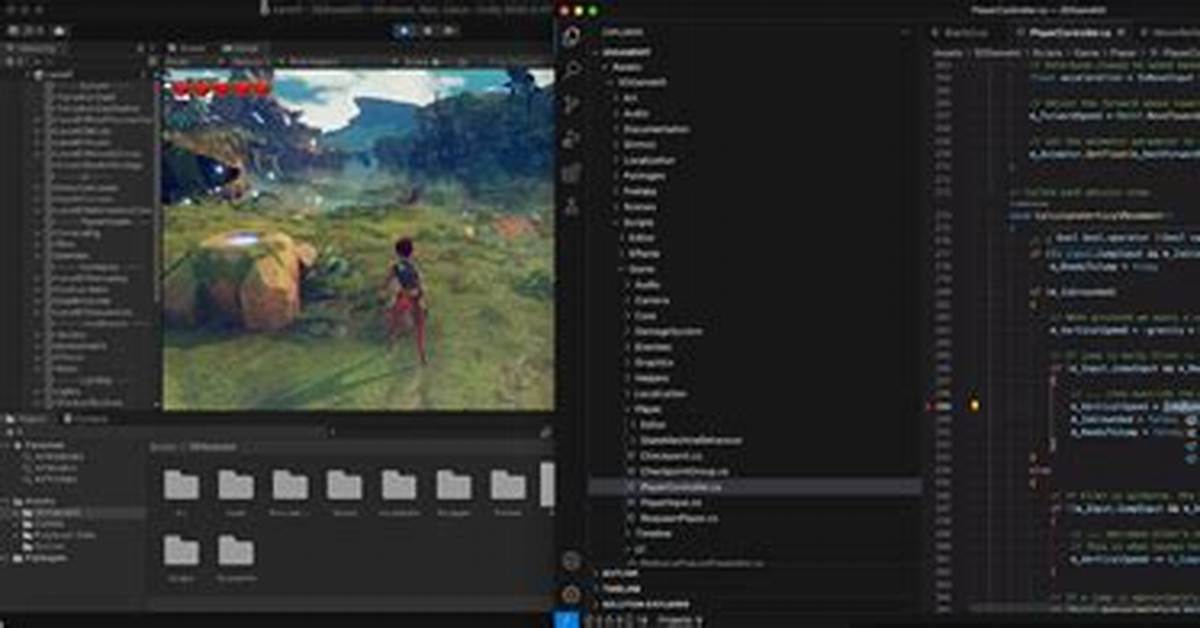The width and height of the screenshot is (1200, 628).
Task: Switch to the Scene tab in Unity
Action: point(188,48)
